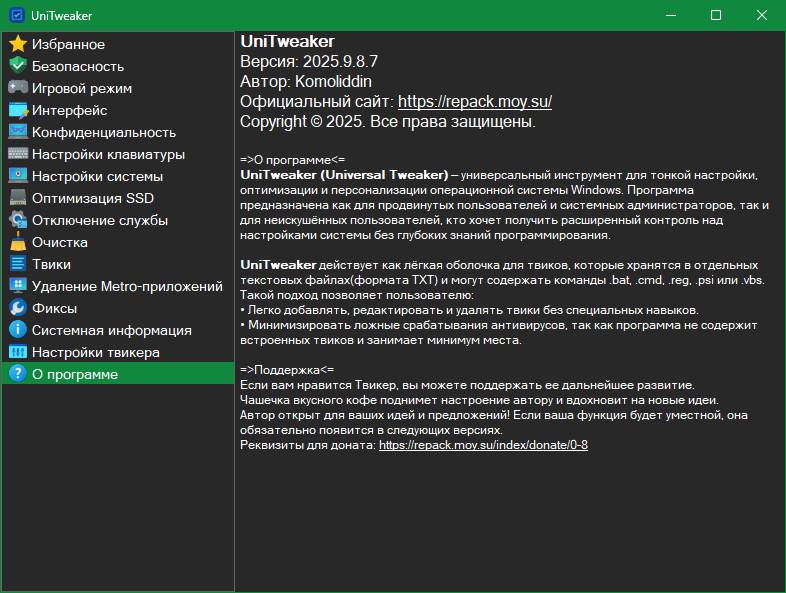Viewport: 786px width, 593px height.
Task: Open the Безопасность section
Action: [x=118, y=66]
